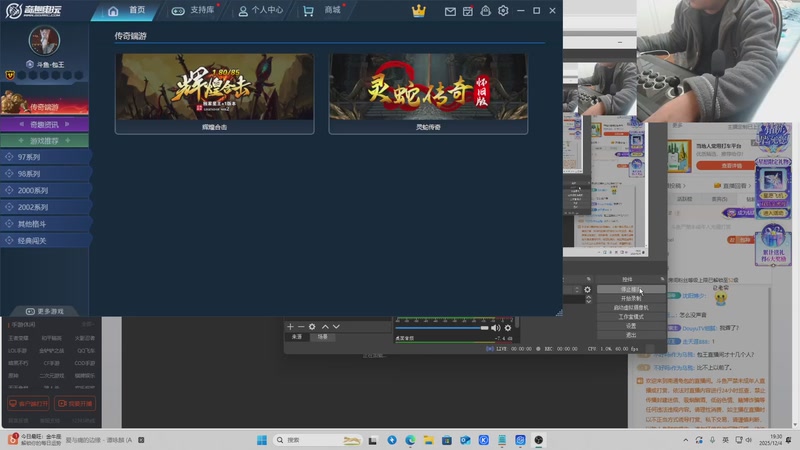Open the calendar check-in icon
The image size is (800, 450).
(x=467, y=11)
